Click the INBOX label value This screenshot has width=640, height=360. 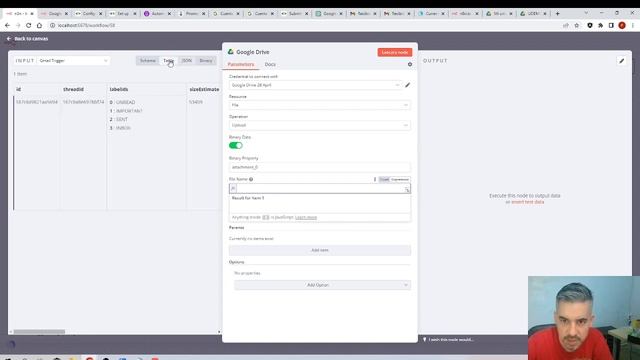click(123, 128)
